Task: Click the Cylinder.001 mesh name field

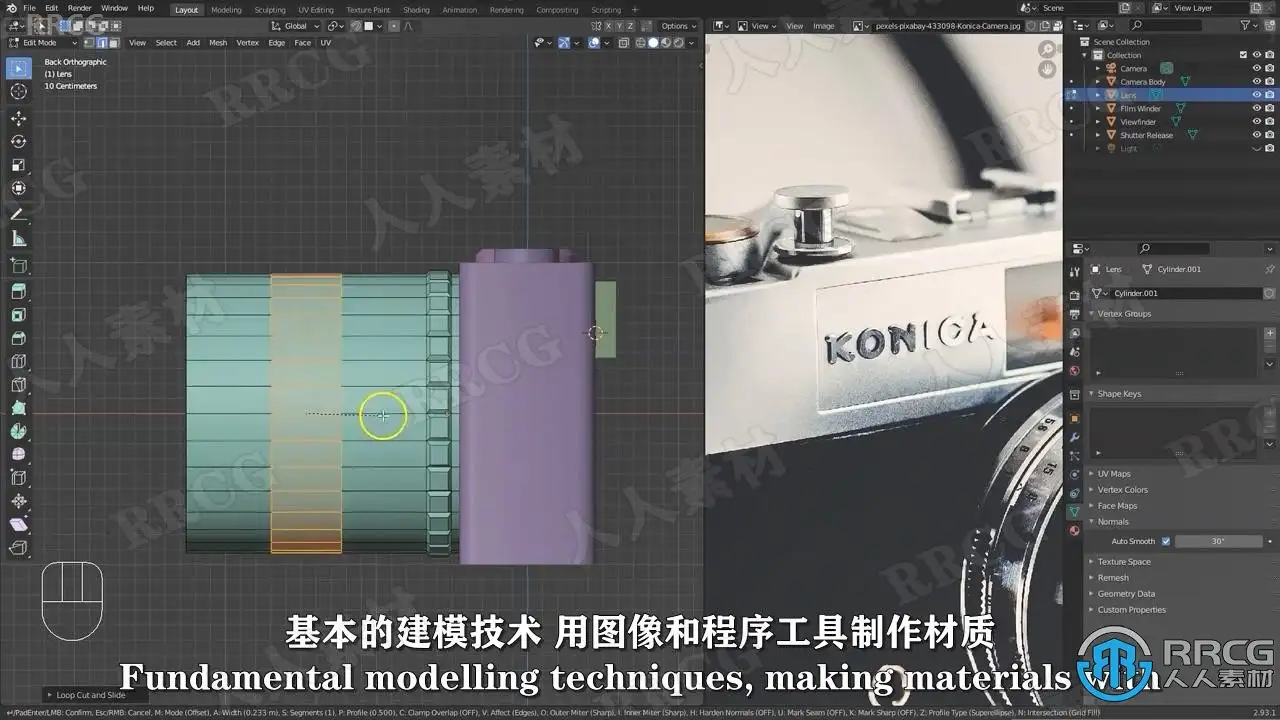Action: pos(1186,293)
